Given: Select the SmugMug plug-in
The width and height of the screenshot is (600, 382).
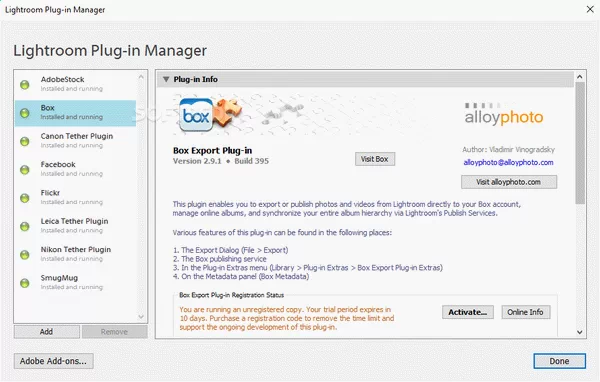Looking at the screenshot, I should 75,283.
